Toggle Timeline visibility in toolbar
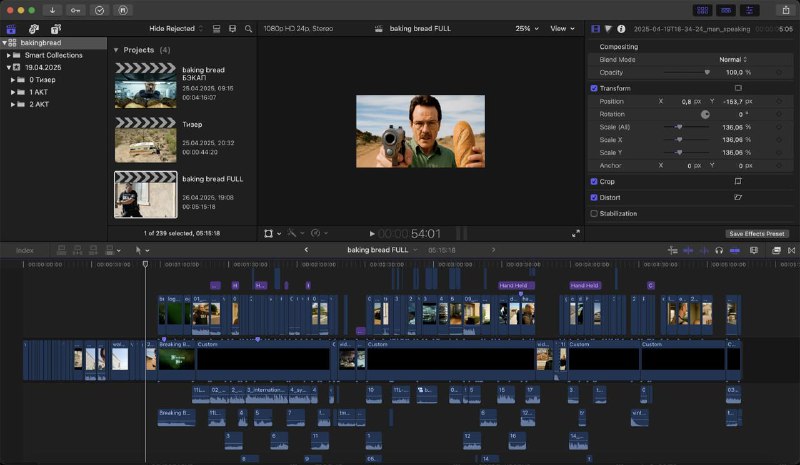The width and height of the screenshot is (800, 465). (x=726, y=10)
